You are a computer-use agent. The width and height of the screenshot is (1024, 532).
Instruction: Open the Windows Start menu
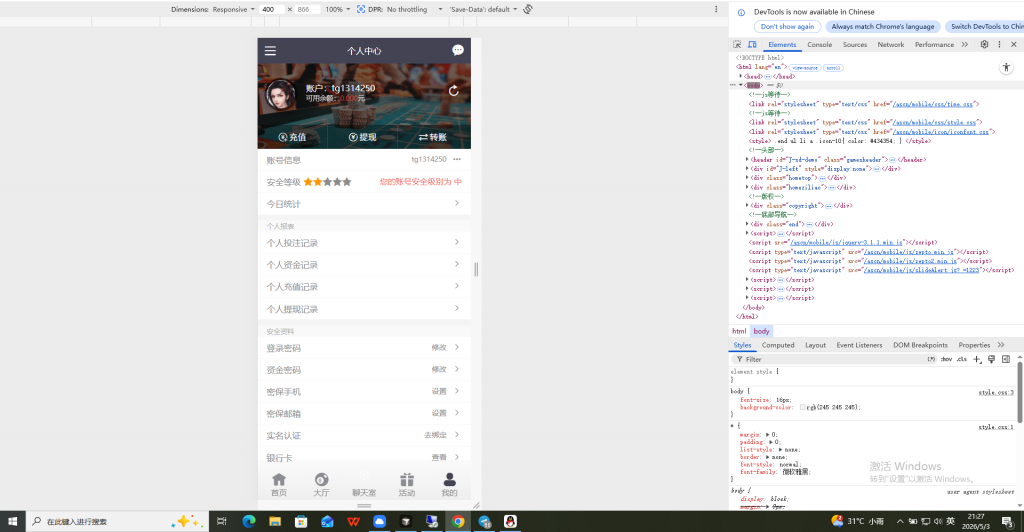tap(12, 521)
